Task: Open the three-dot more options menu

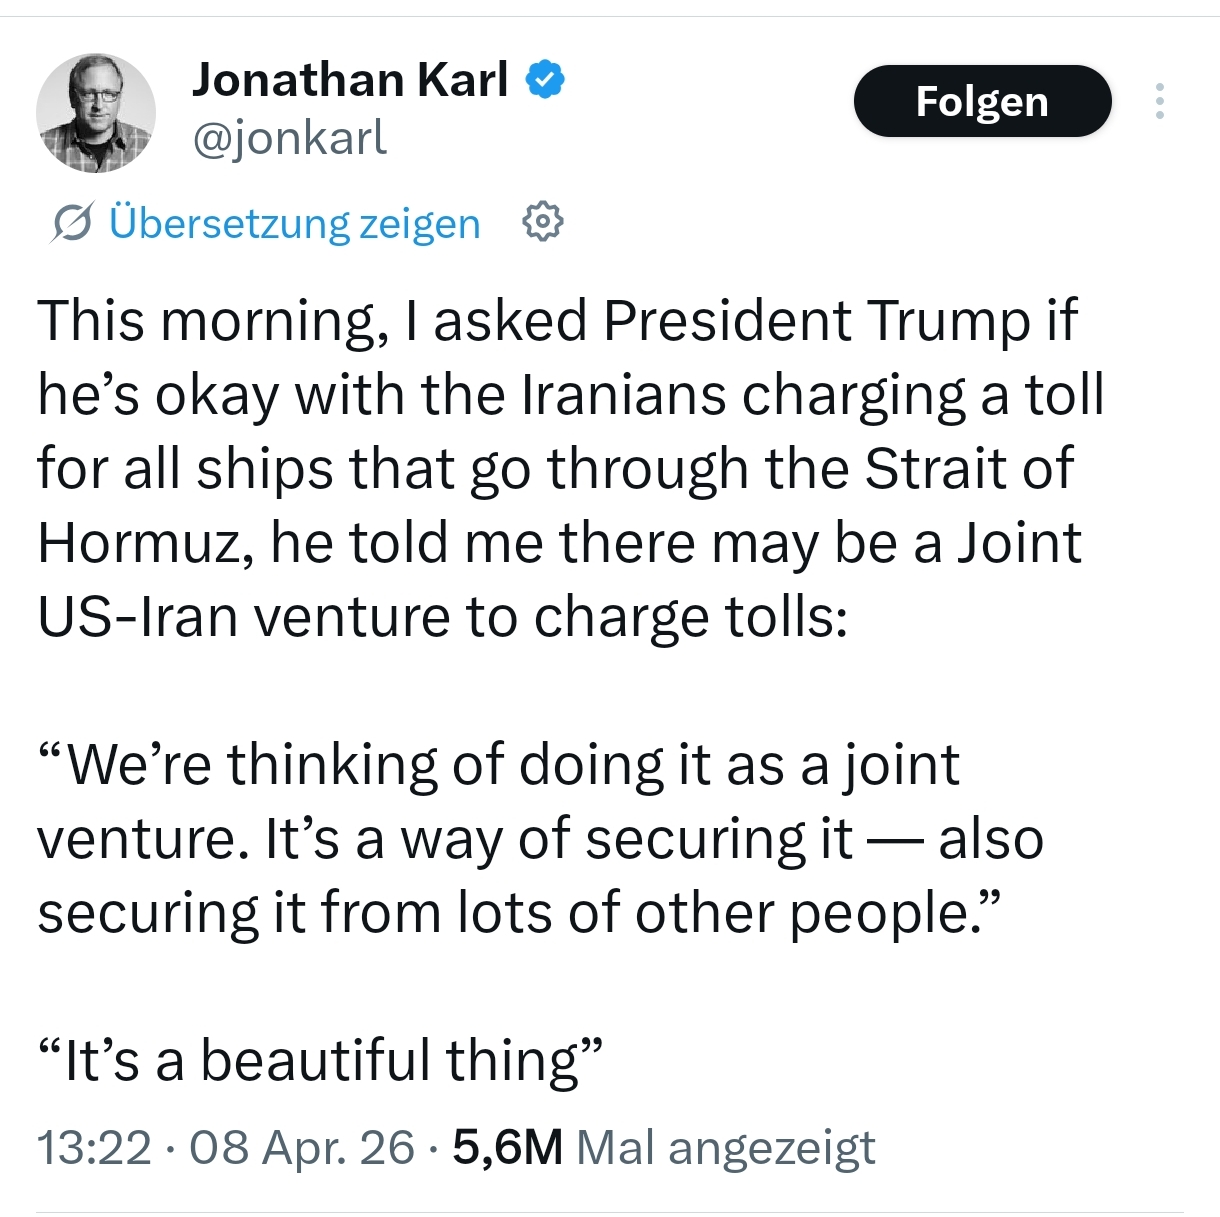Action: pos(1159,101)
